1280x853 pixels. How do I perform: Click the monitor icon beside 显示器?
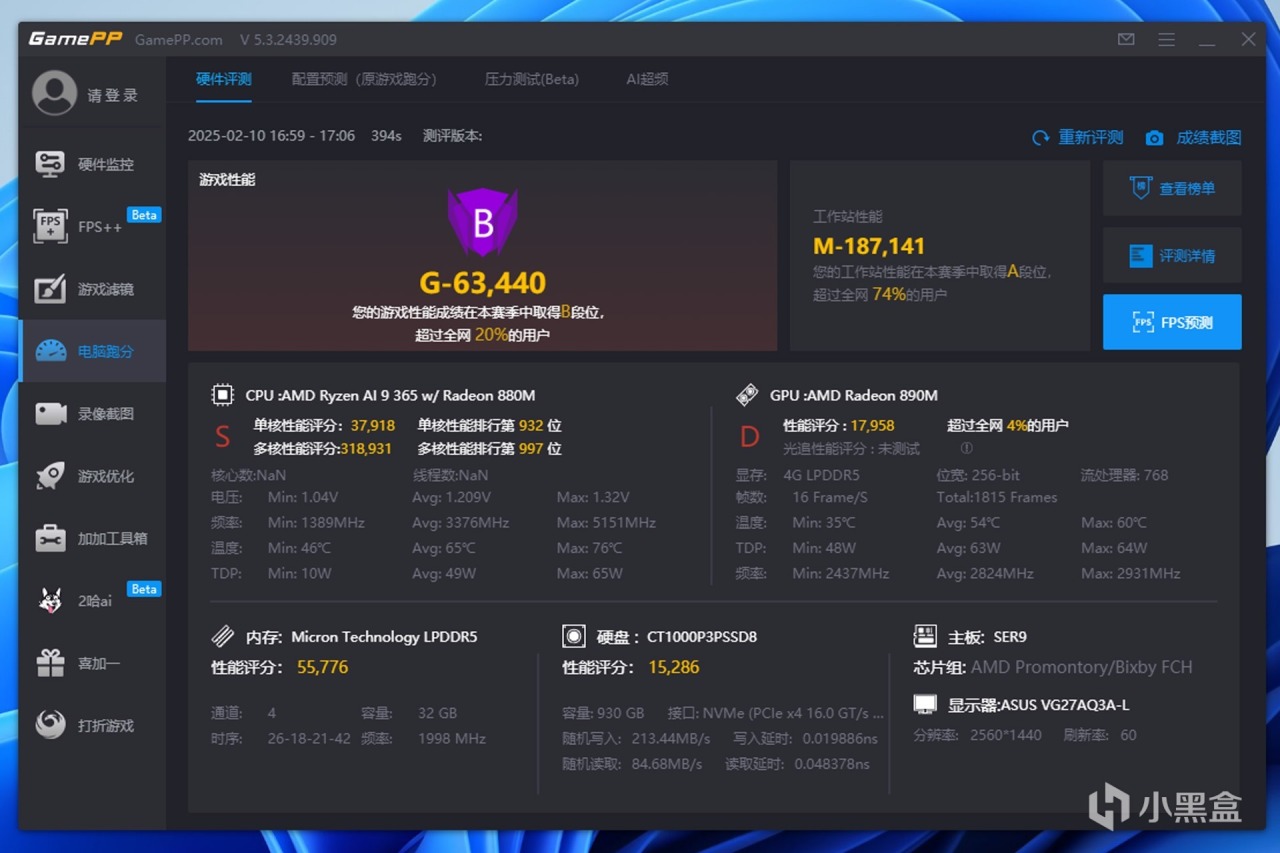(x=925, y=705)
